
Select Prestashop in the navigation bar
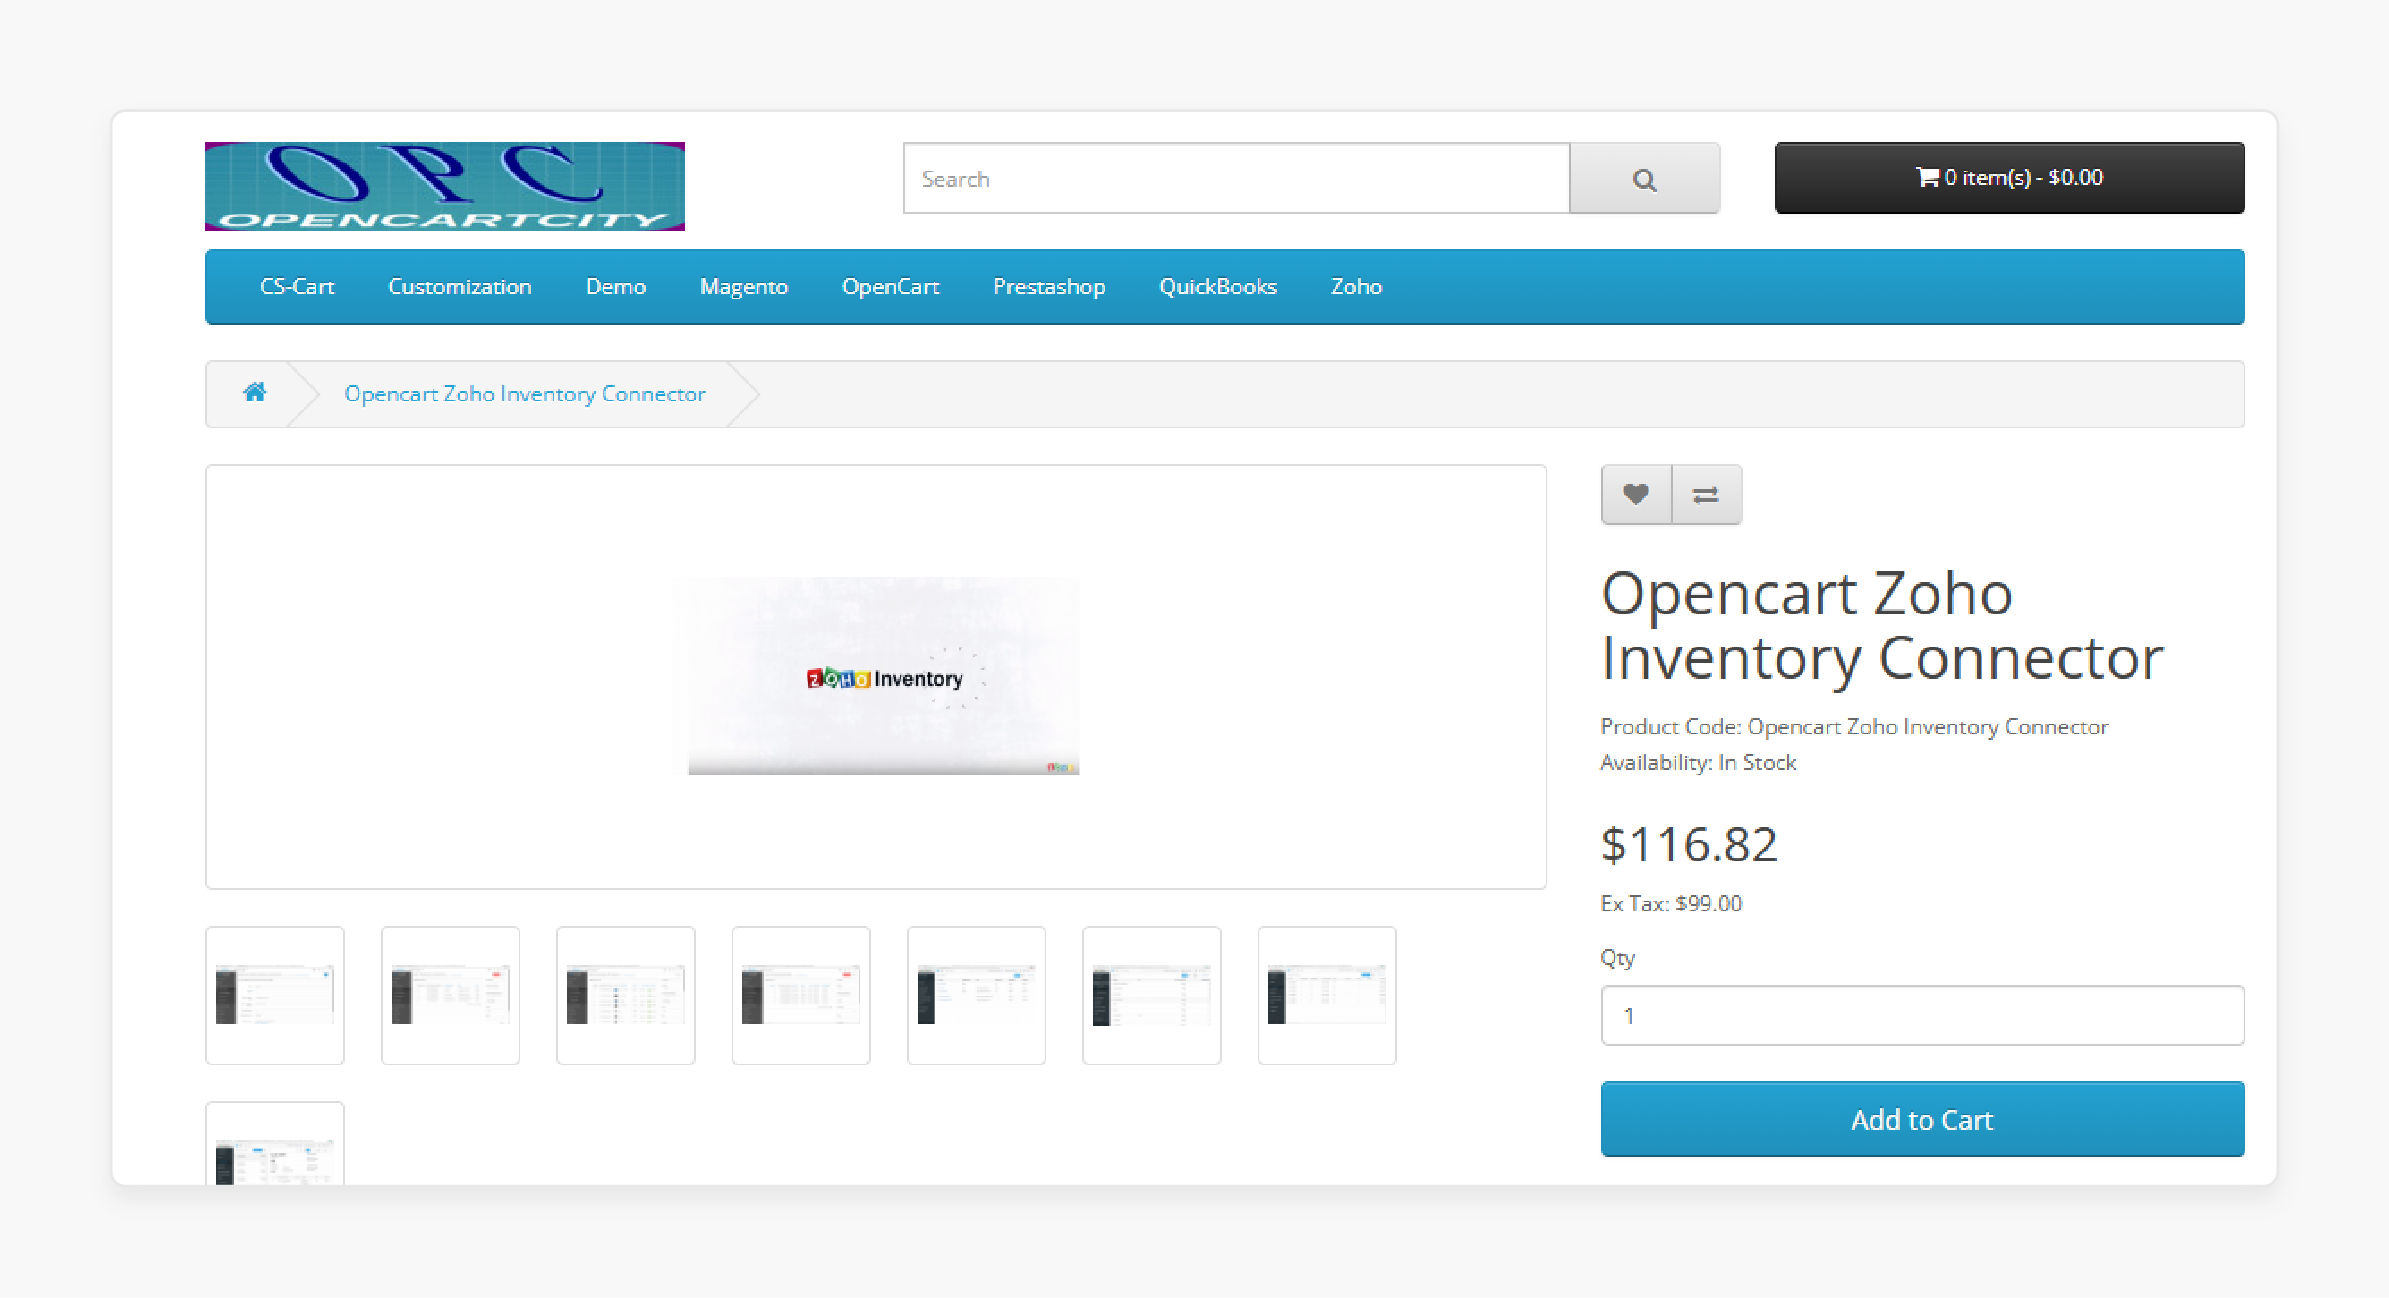(x=1049, y=287)
